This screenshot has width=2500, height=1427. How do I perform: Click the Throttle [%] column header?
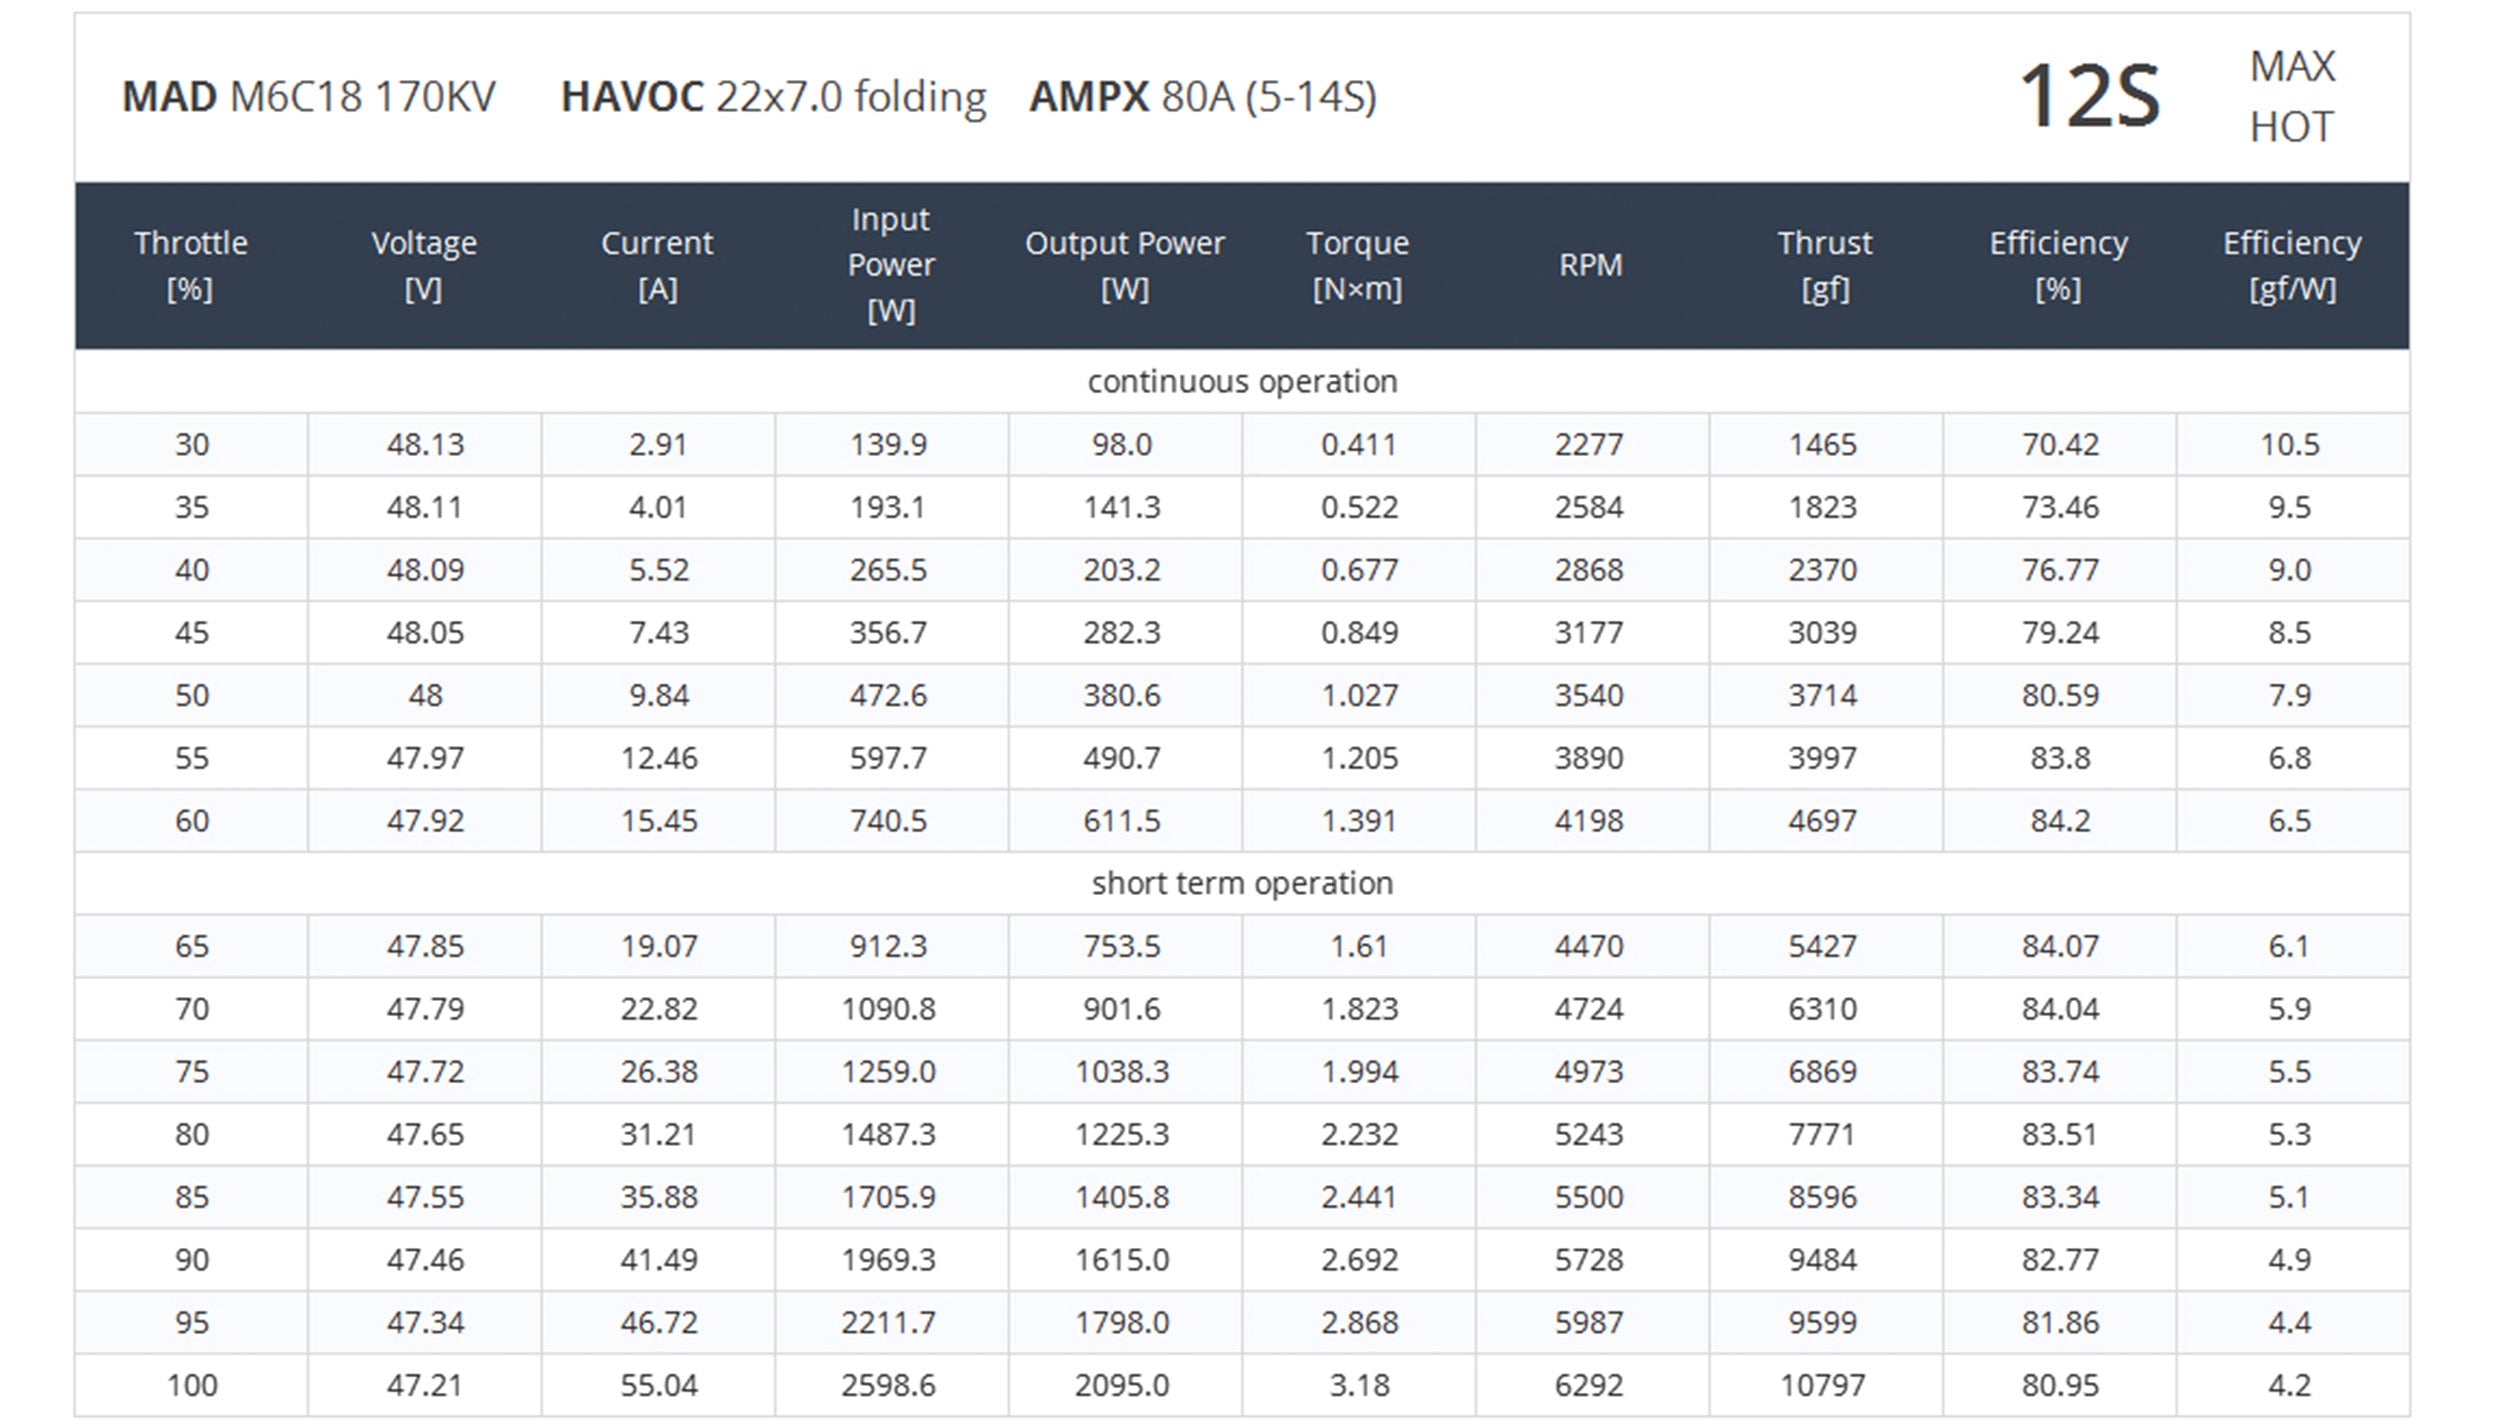(x=190, y=265)
